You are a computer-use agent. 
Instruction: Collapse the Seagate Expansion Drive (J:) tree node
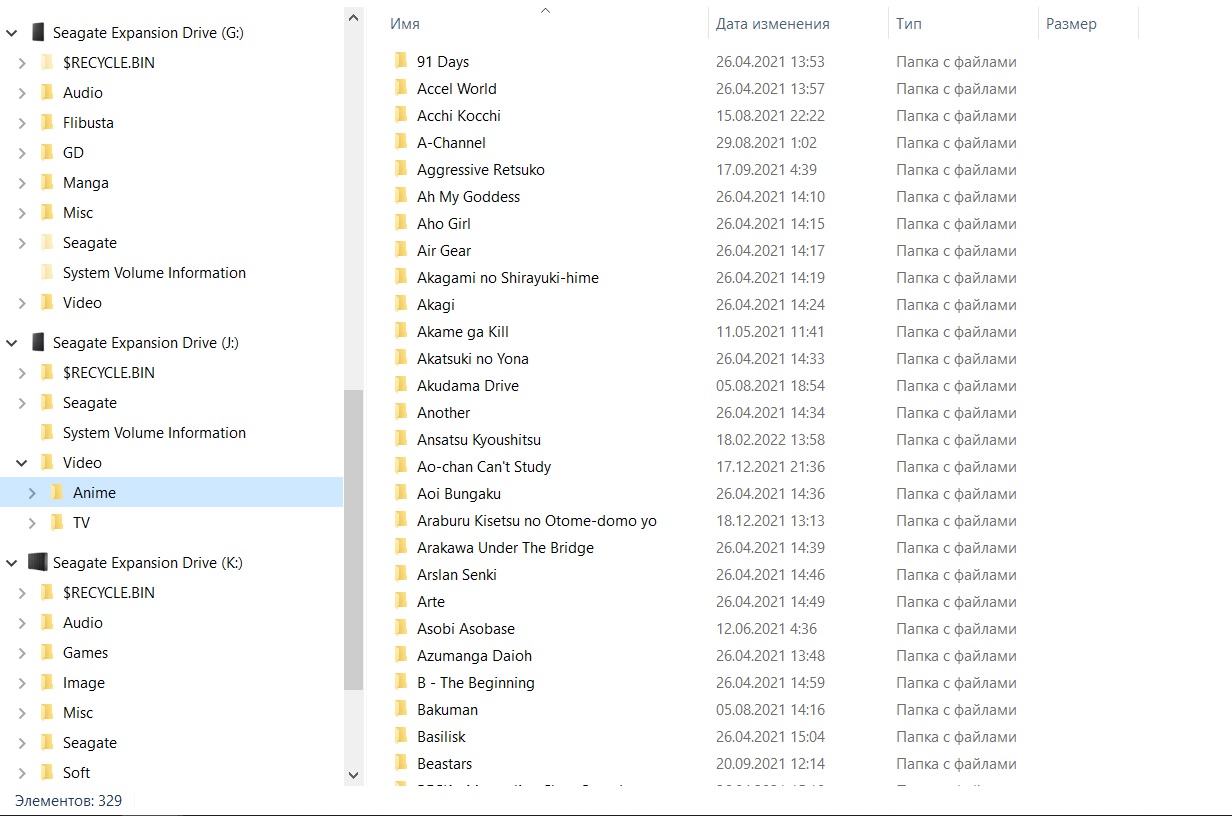(x=12, y=343)
